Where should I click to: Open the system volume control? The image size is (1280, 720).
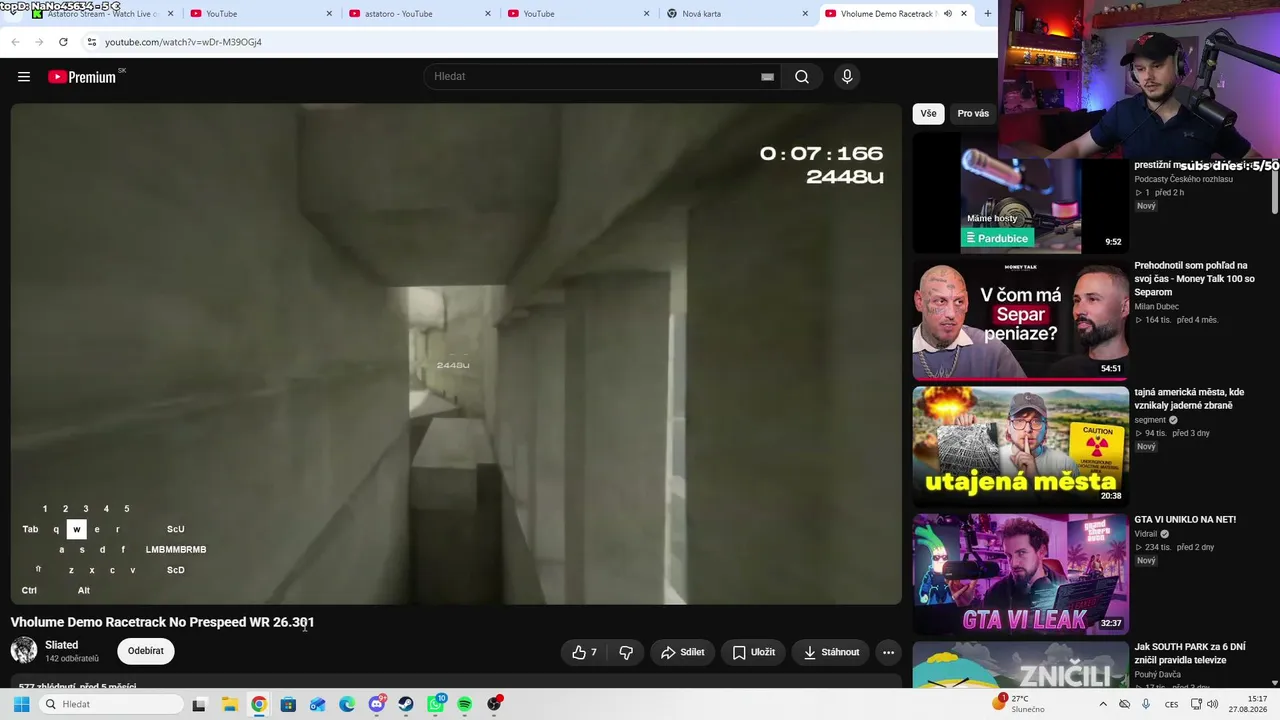pyautogui.click(x=1213, y=704)
